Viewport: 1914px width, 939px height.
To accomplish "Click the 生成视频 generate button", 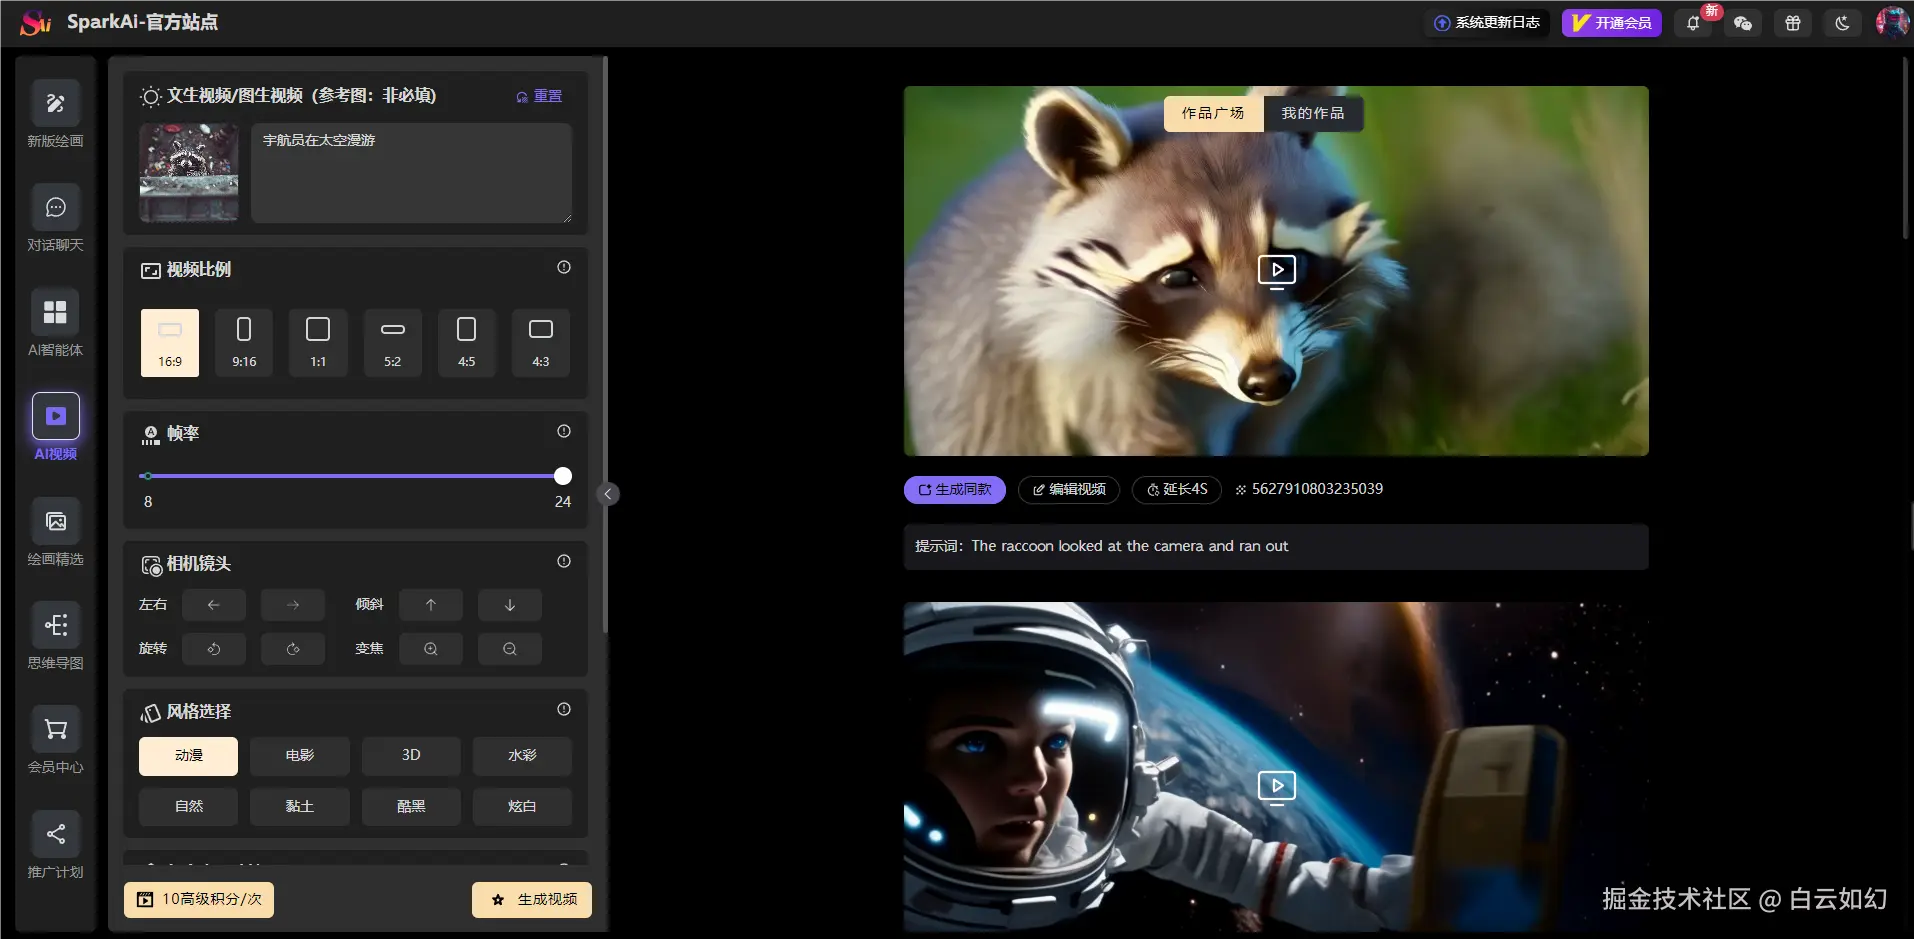I will coord(532,900).
